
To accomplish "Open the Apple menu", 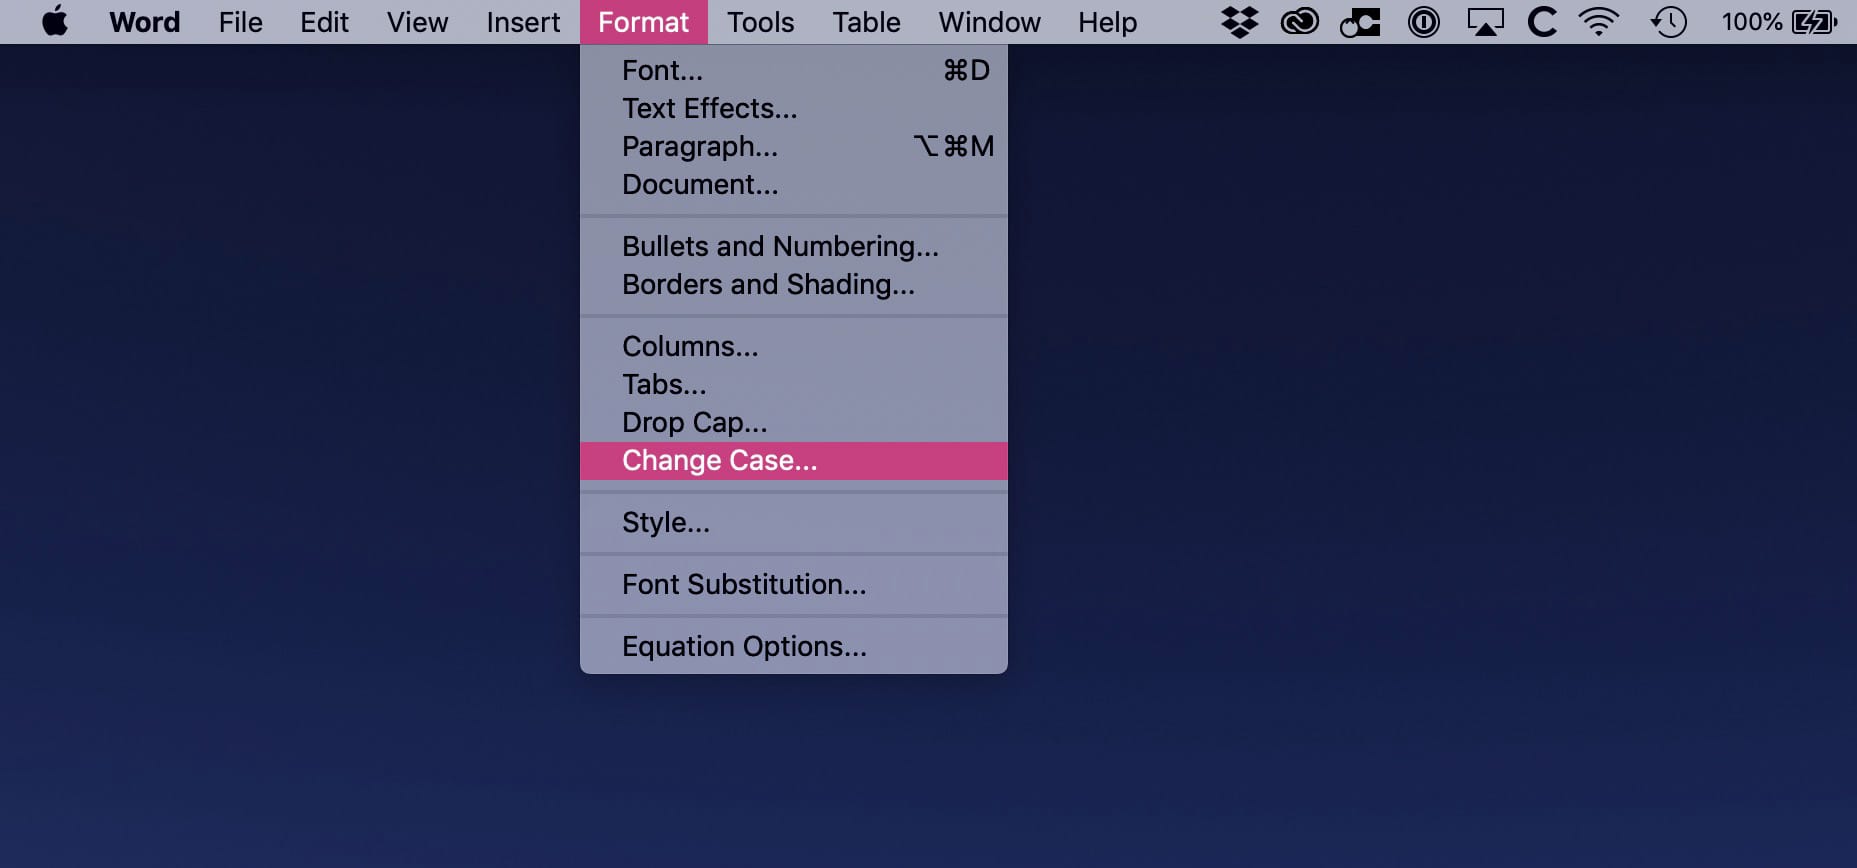I will click(x=55, y=21).
